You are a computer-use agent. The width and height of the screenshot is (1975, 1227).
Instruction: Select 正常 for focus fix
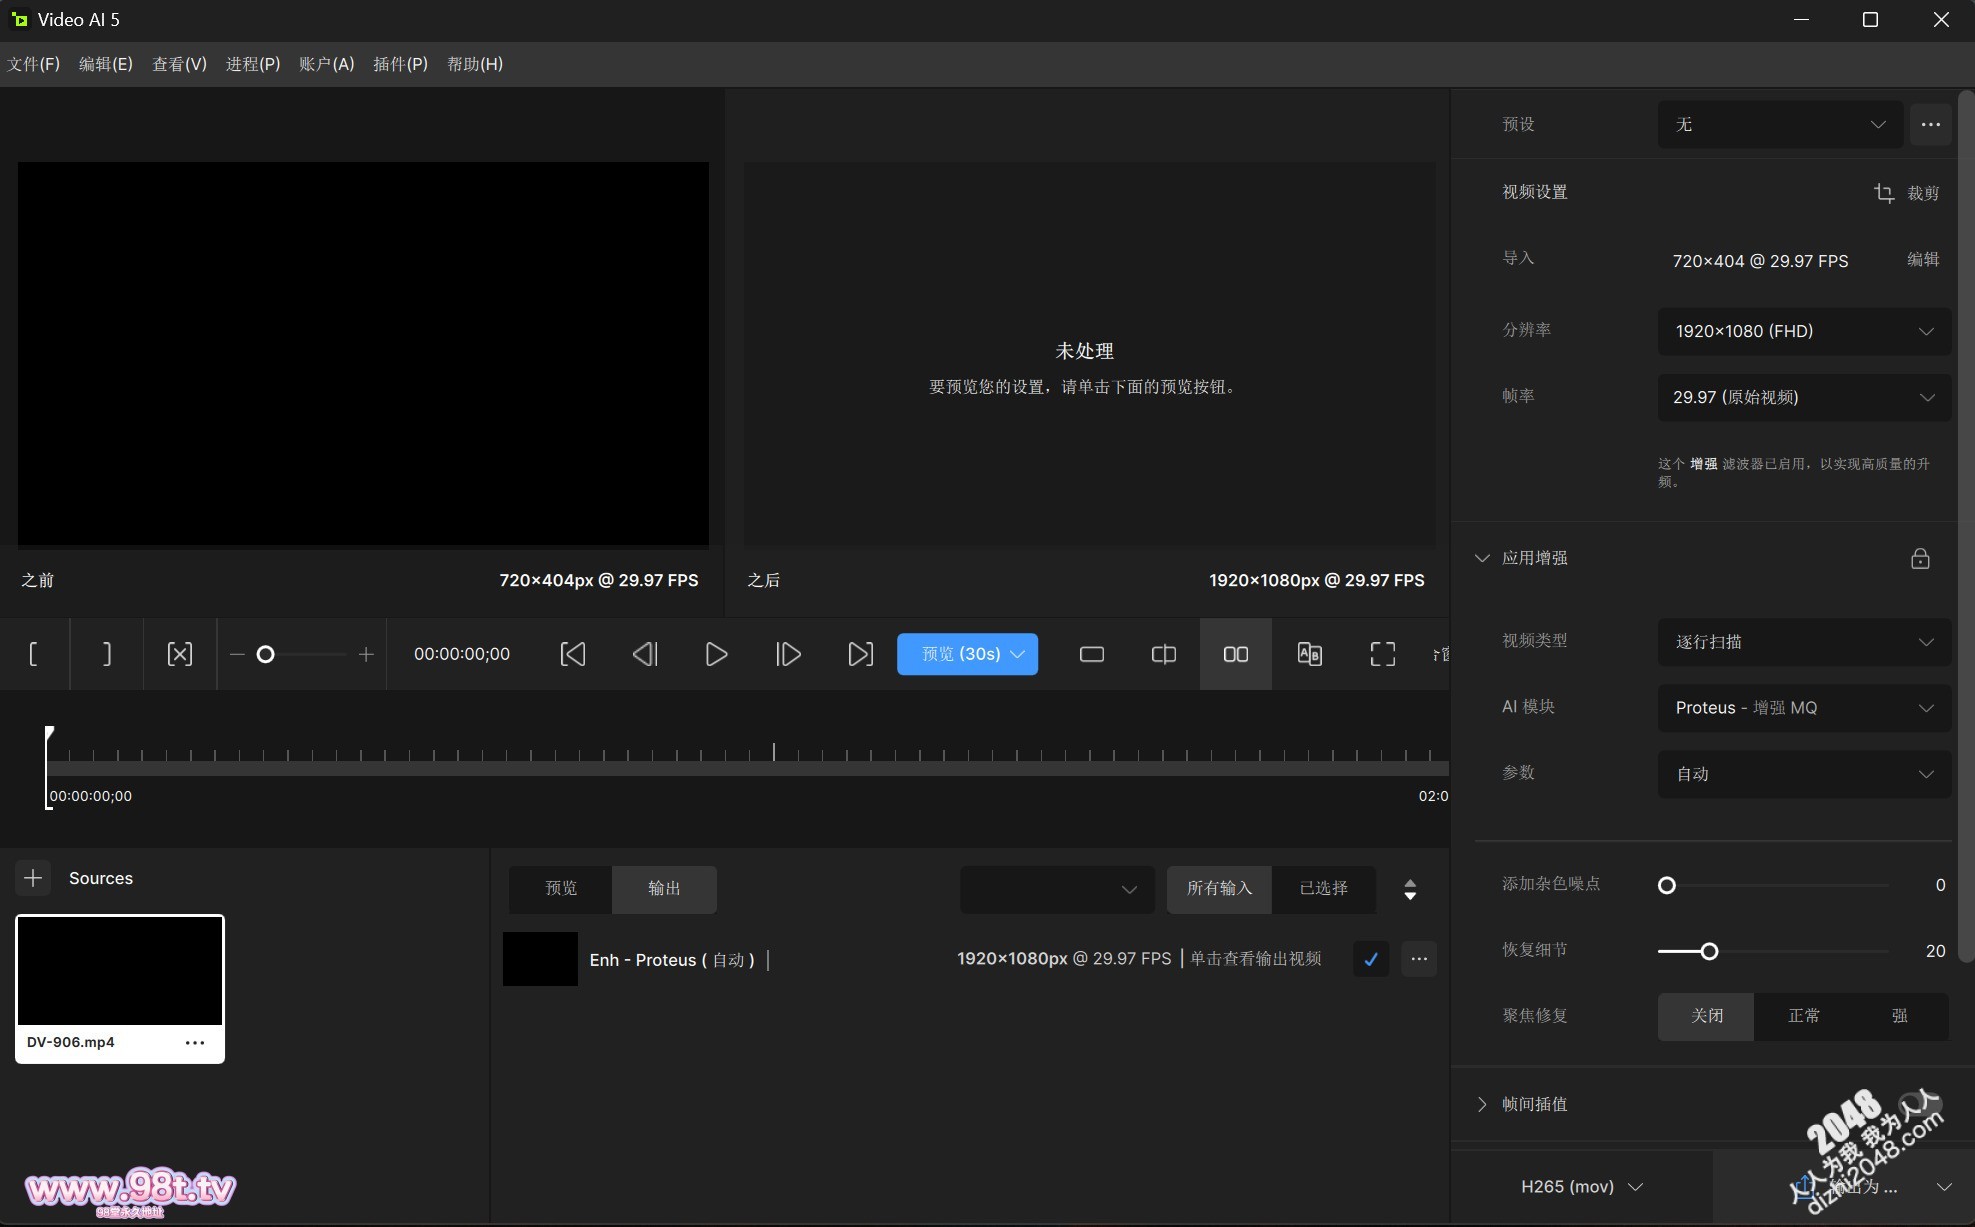[1803, 1016]
